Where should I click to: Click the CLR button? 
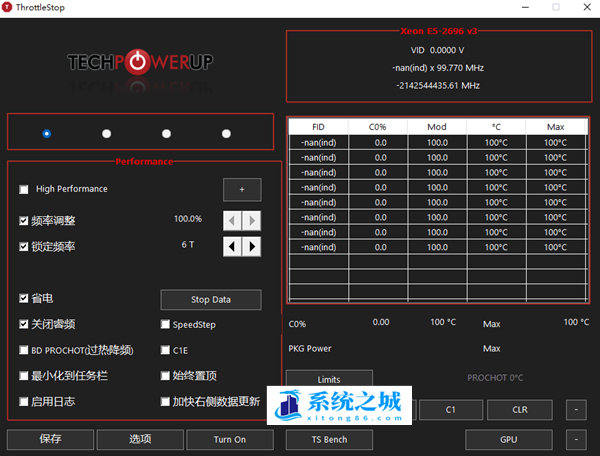point(520,410)
